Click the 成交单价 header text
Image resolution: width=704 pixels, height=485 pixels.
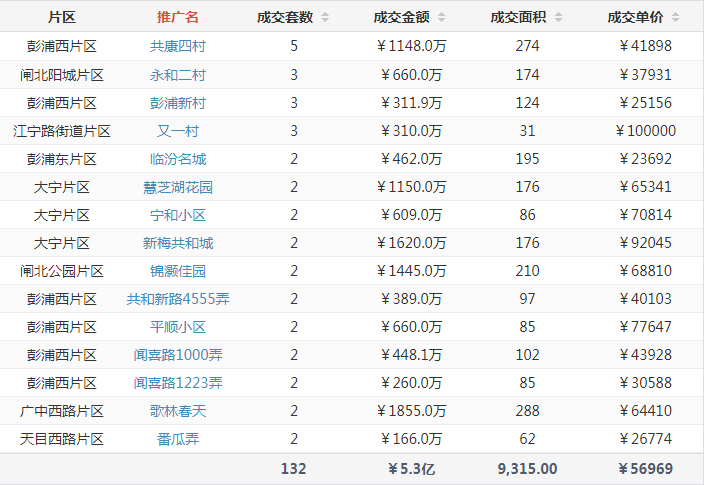(x=635, y=18)
